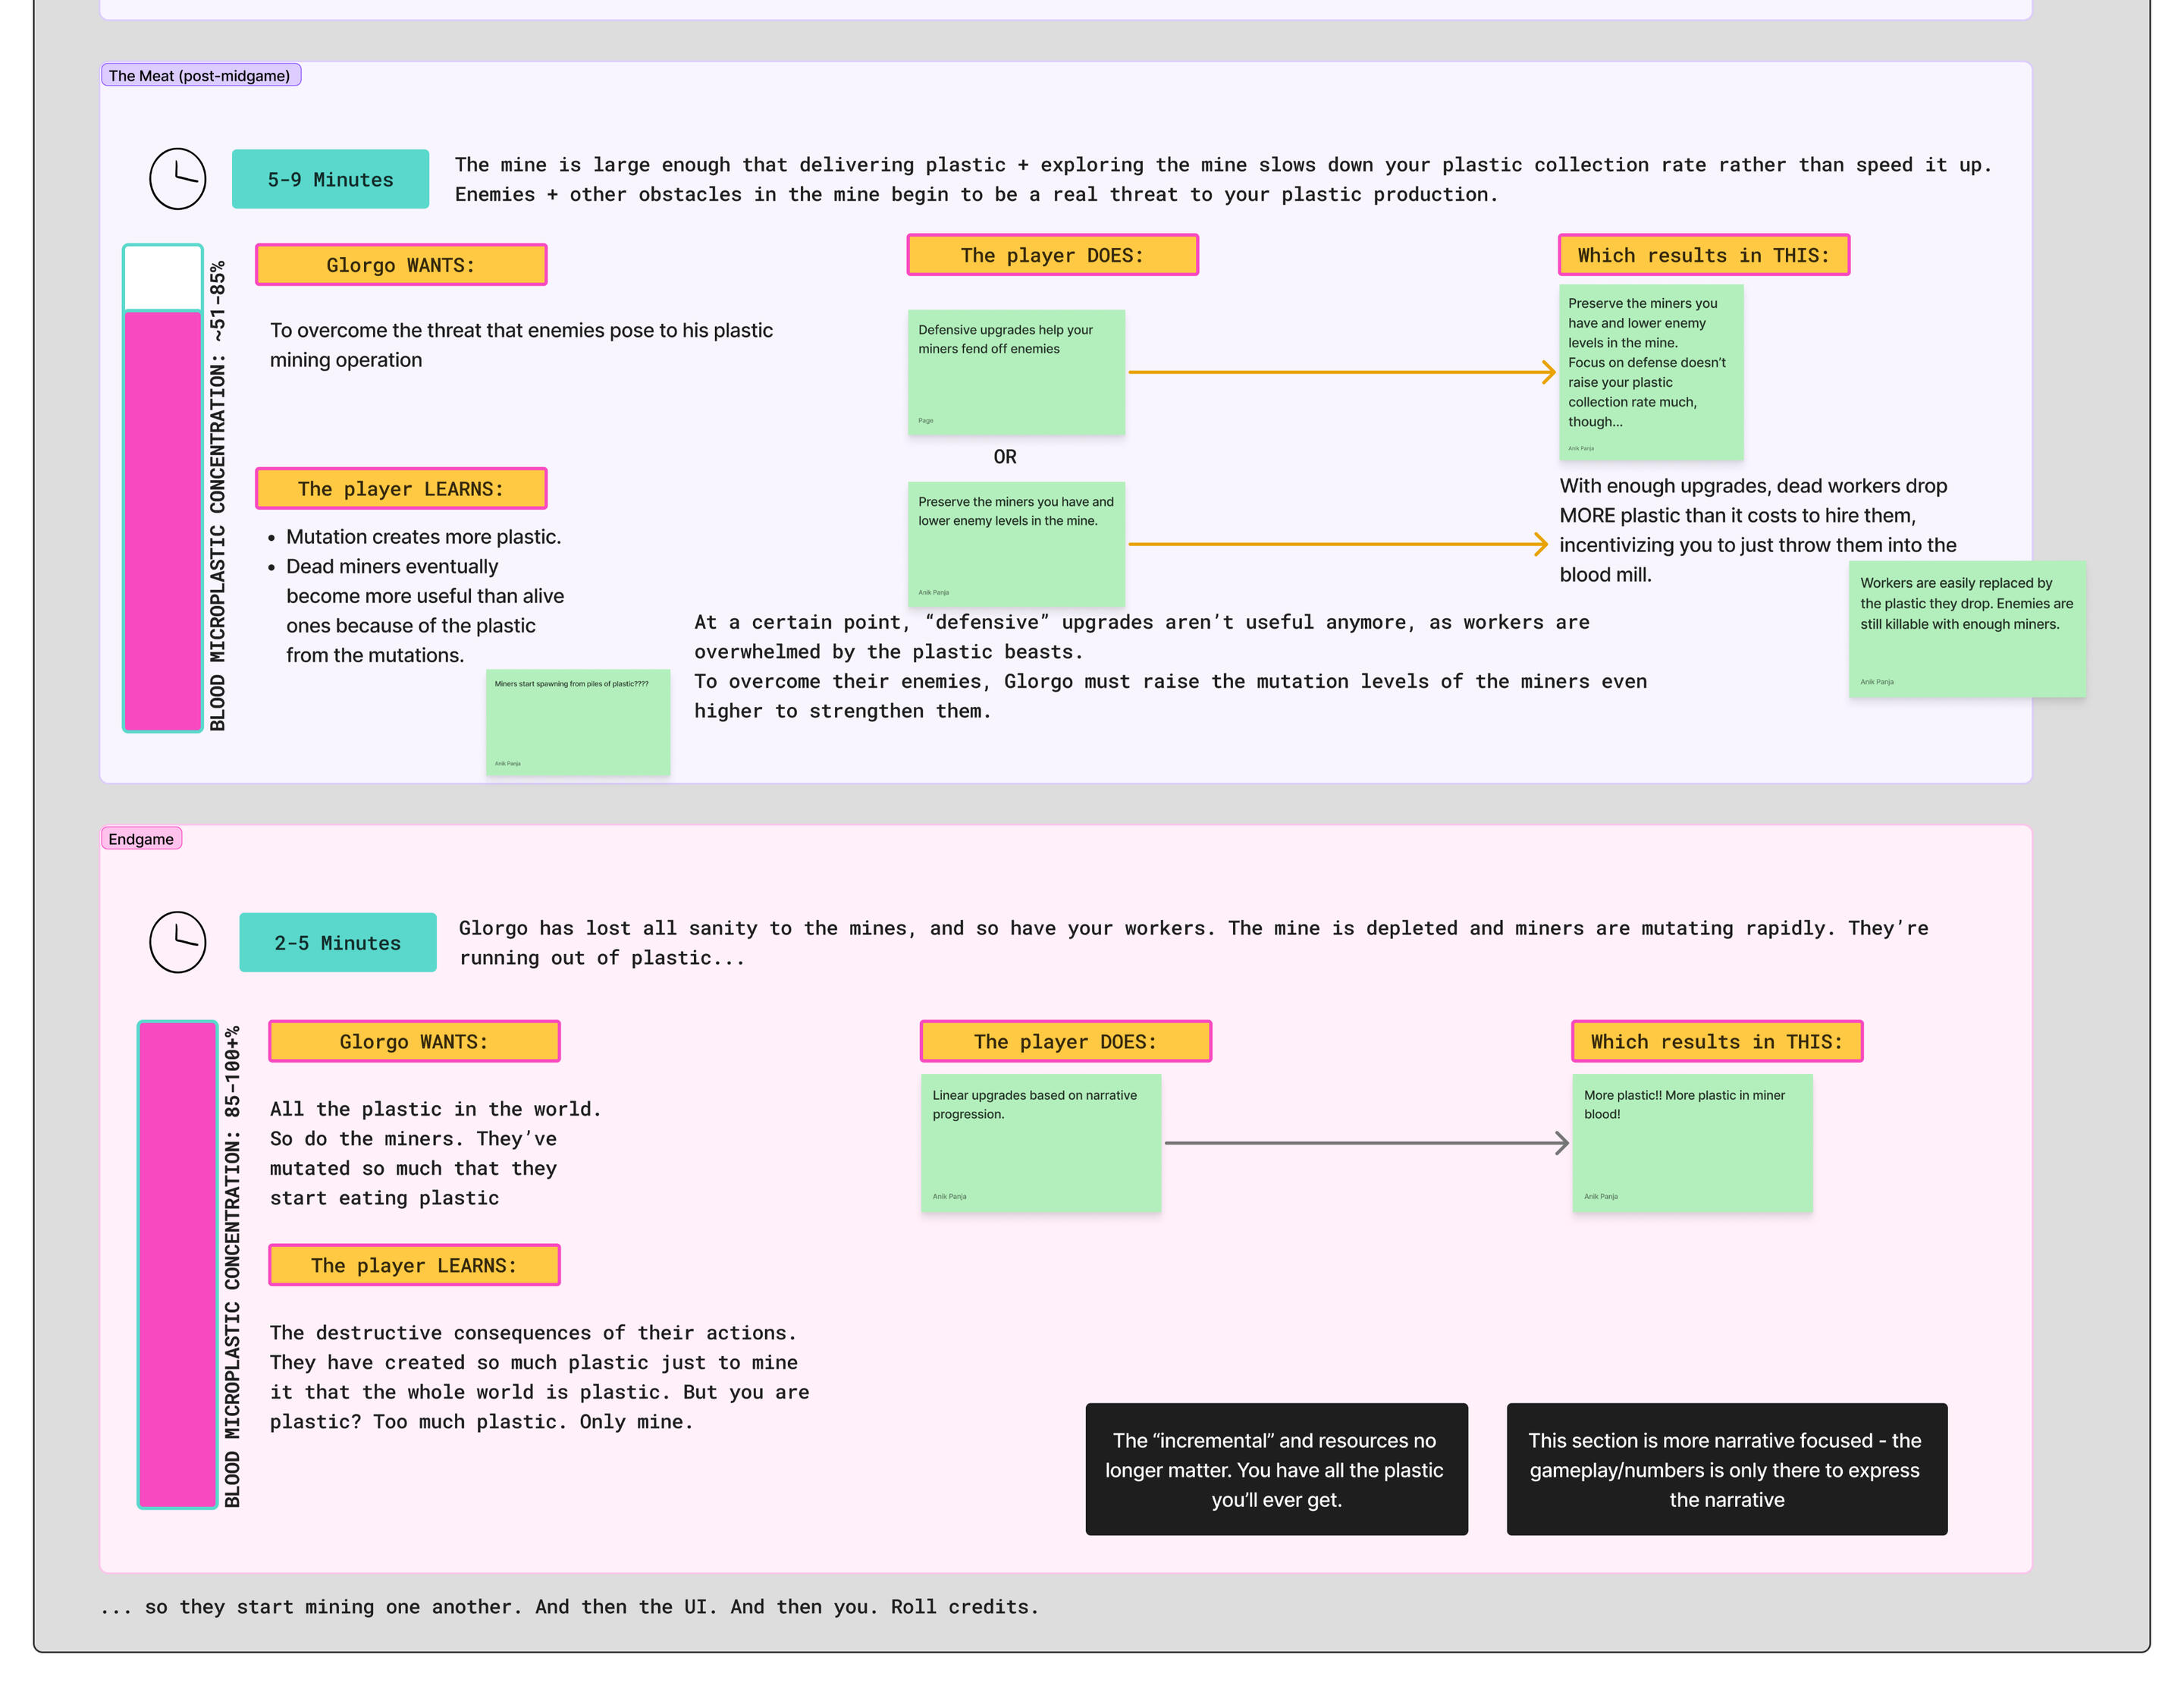
Task: Click the 'Workers are easily replaced' sticky note
Action: click(1967, 629)
